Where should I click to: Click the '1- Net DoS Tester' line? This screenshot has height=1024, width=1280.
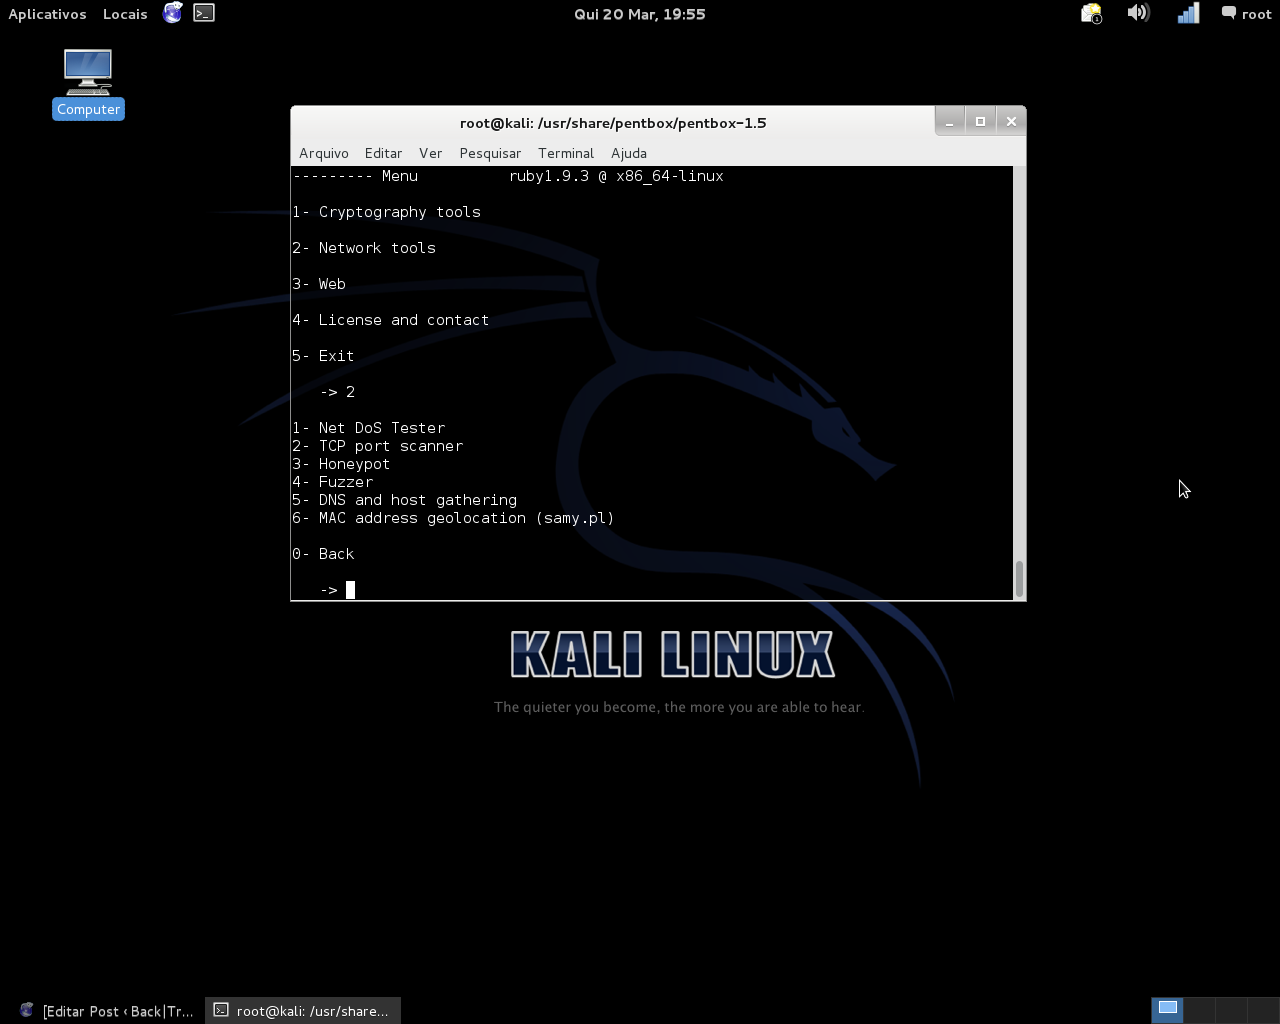click(369, 428)
